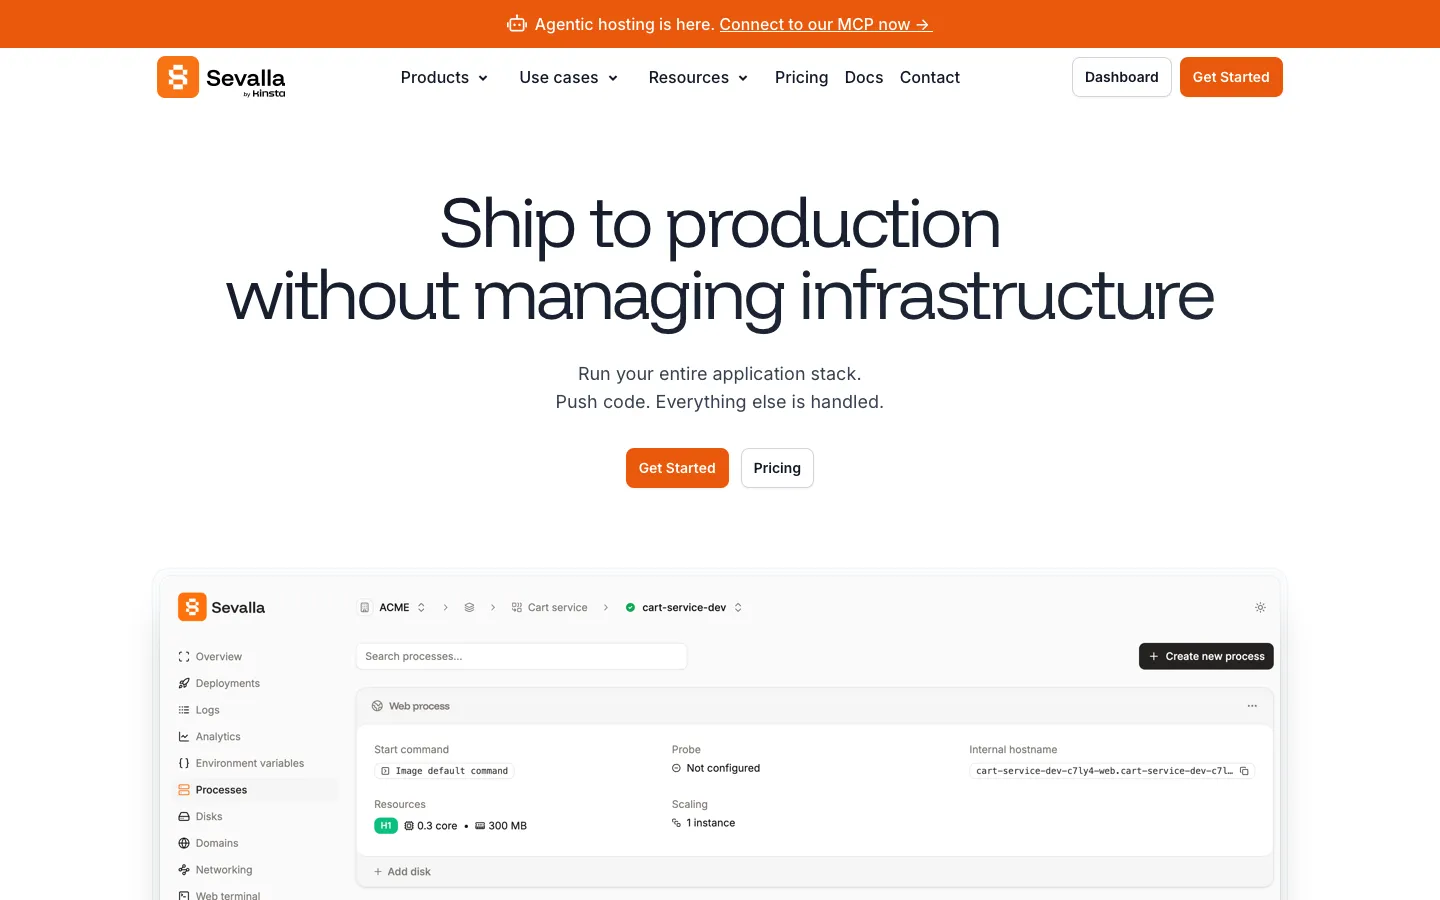Open Contact from the top navigation

(930, 77)
